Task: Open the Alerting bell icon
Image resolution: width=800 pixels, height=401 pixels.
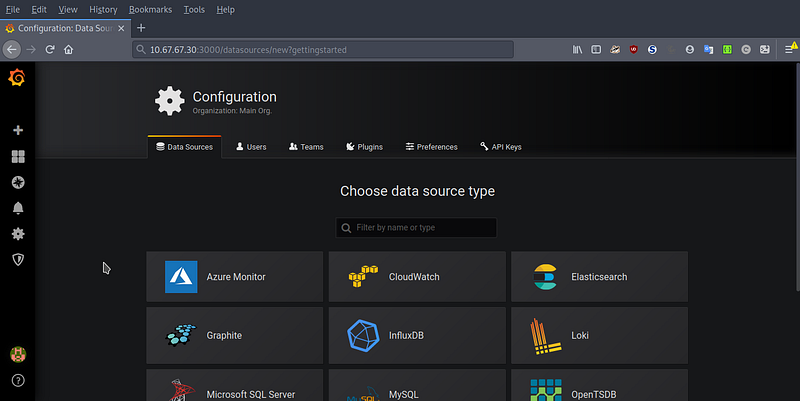Action: click(x=18, y=208)
